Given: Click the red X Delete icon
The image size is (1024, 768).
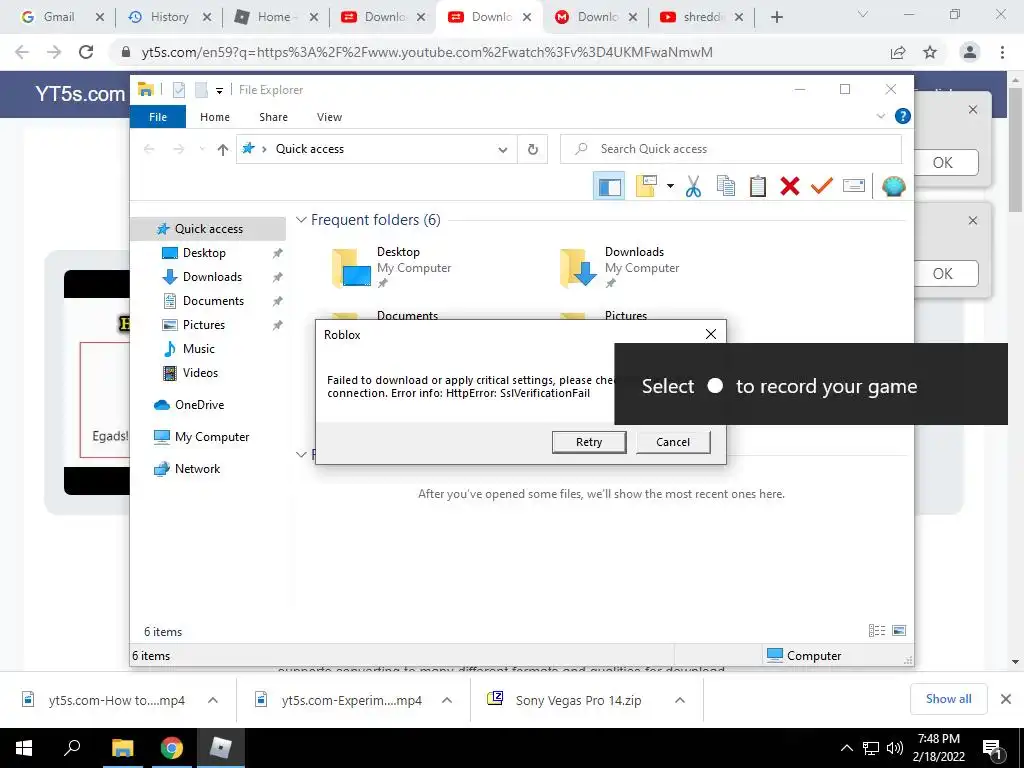Looking at the screenshot, I should (x=790, y=186).
